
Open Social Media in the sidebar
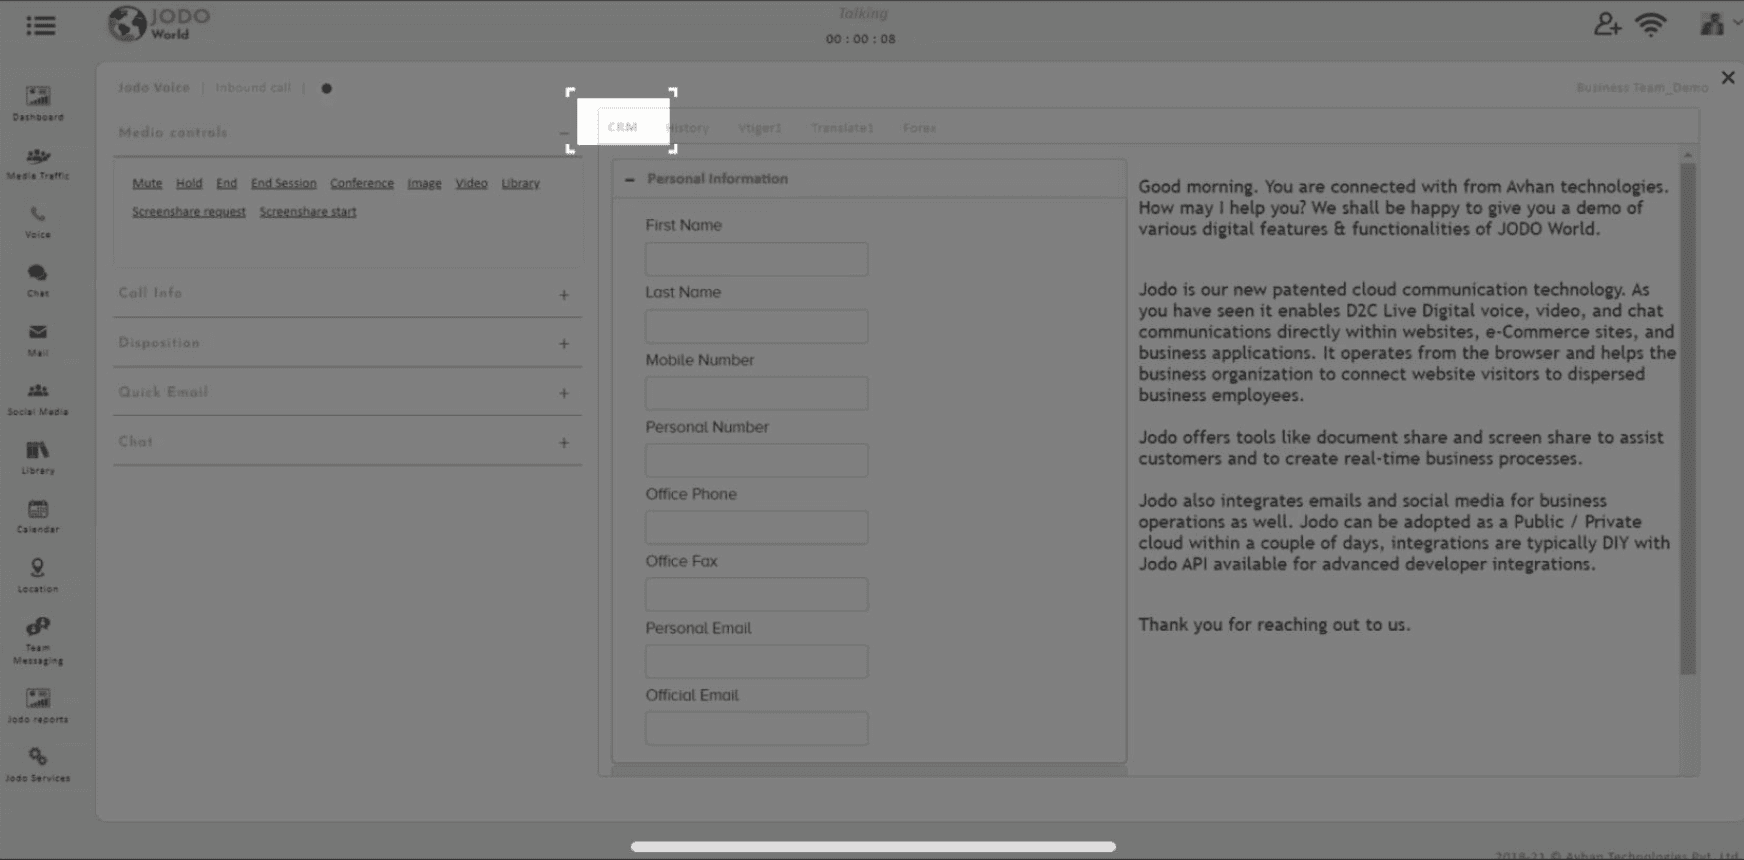click(x=38, y=399)
